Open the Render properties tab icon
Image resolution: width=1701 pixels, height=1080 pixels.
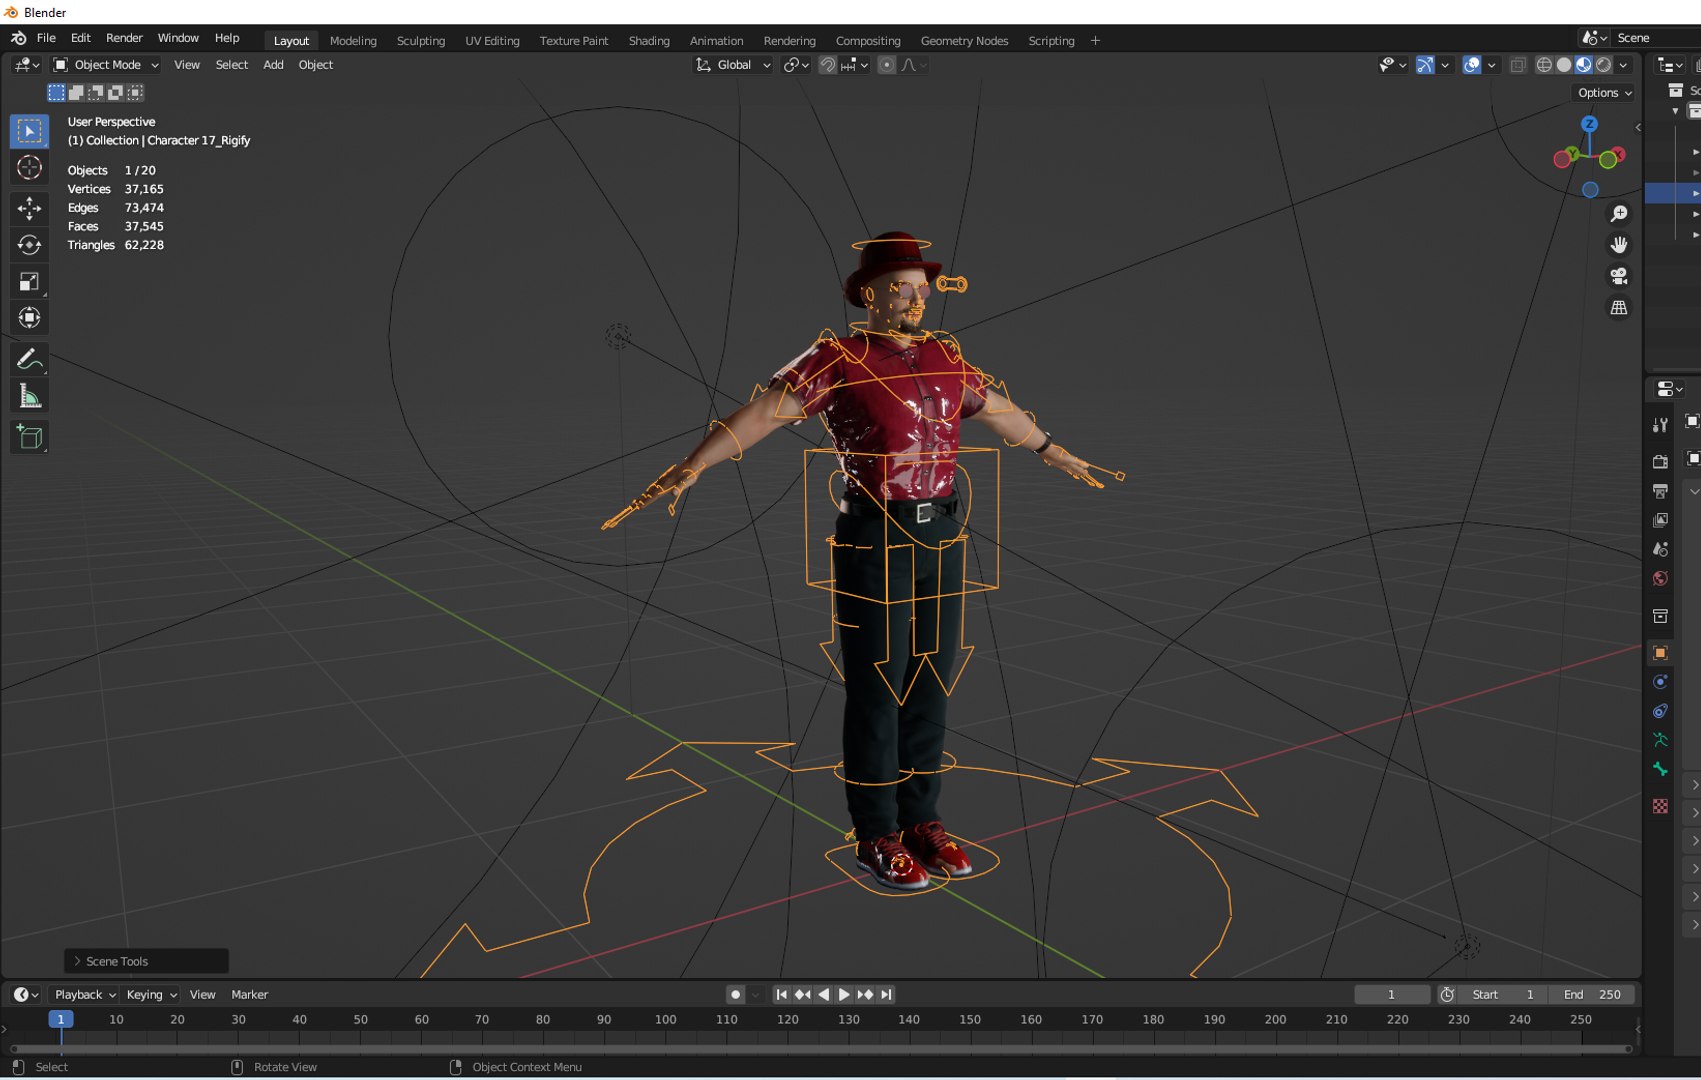pos(1660,462)
